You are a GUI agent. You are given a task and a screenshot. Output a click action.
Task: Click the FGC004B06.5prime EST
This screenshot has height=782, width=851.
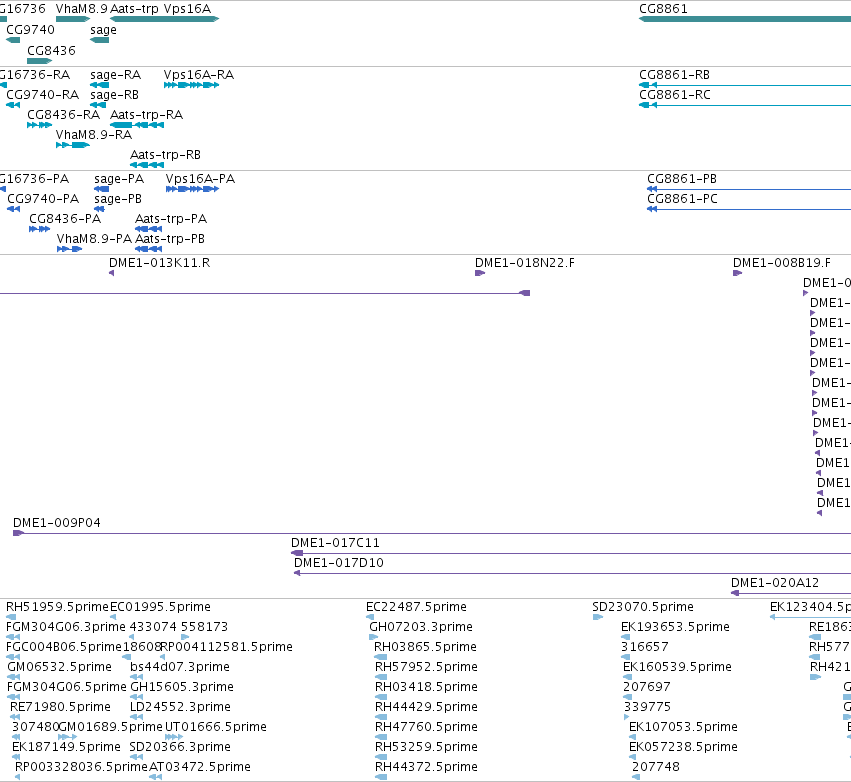coord(13,658)
